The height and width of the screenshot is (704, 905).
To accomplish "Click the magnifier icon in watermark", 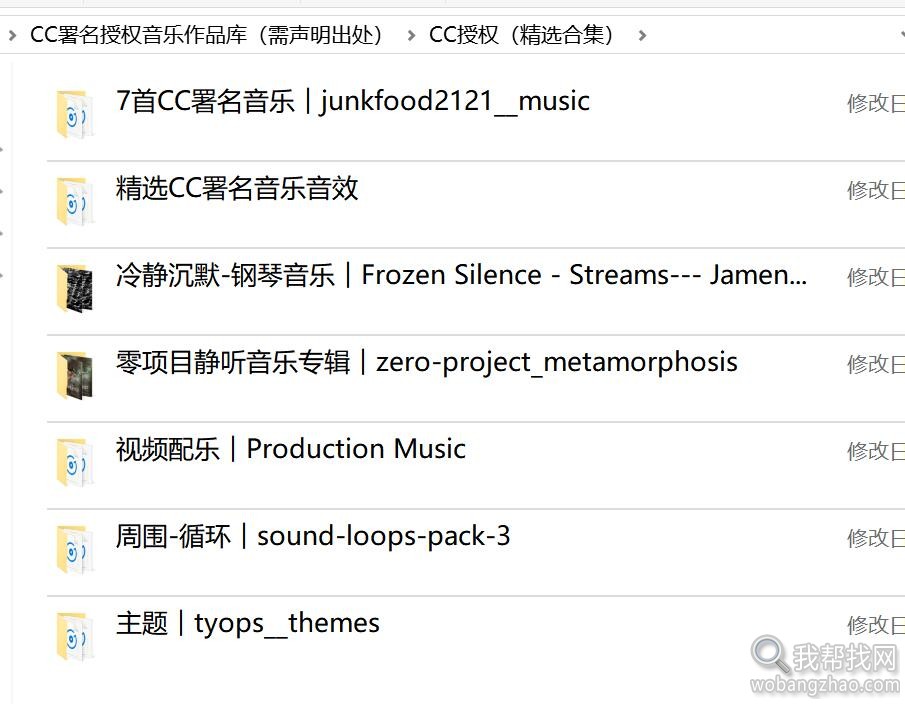I will tap(770, 655).
